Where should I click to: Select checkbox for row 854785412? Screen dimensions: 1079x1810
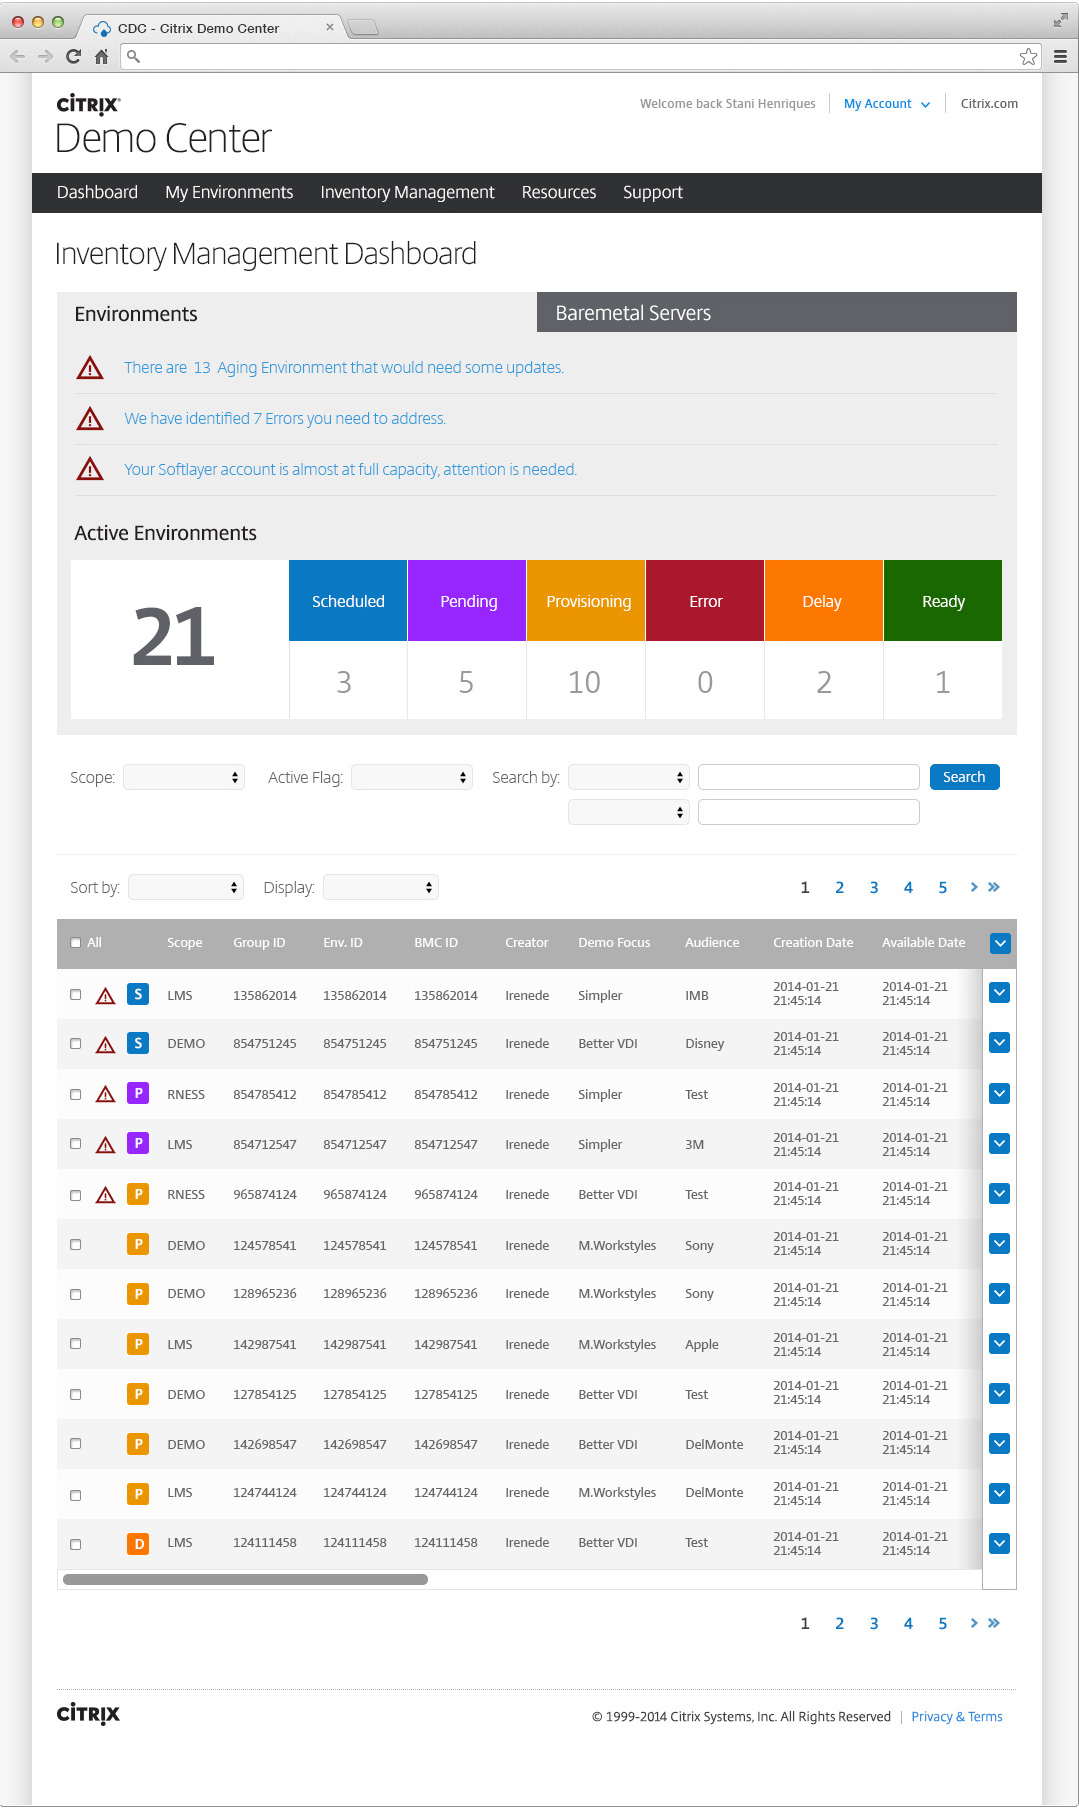coord(76,1095)
